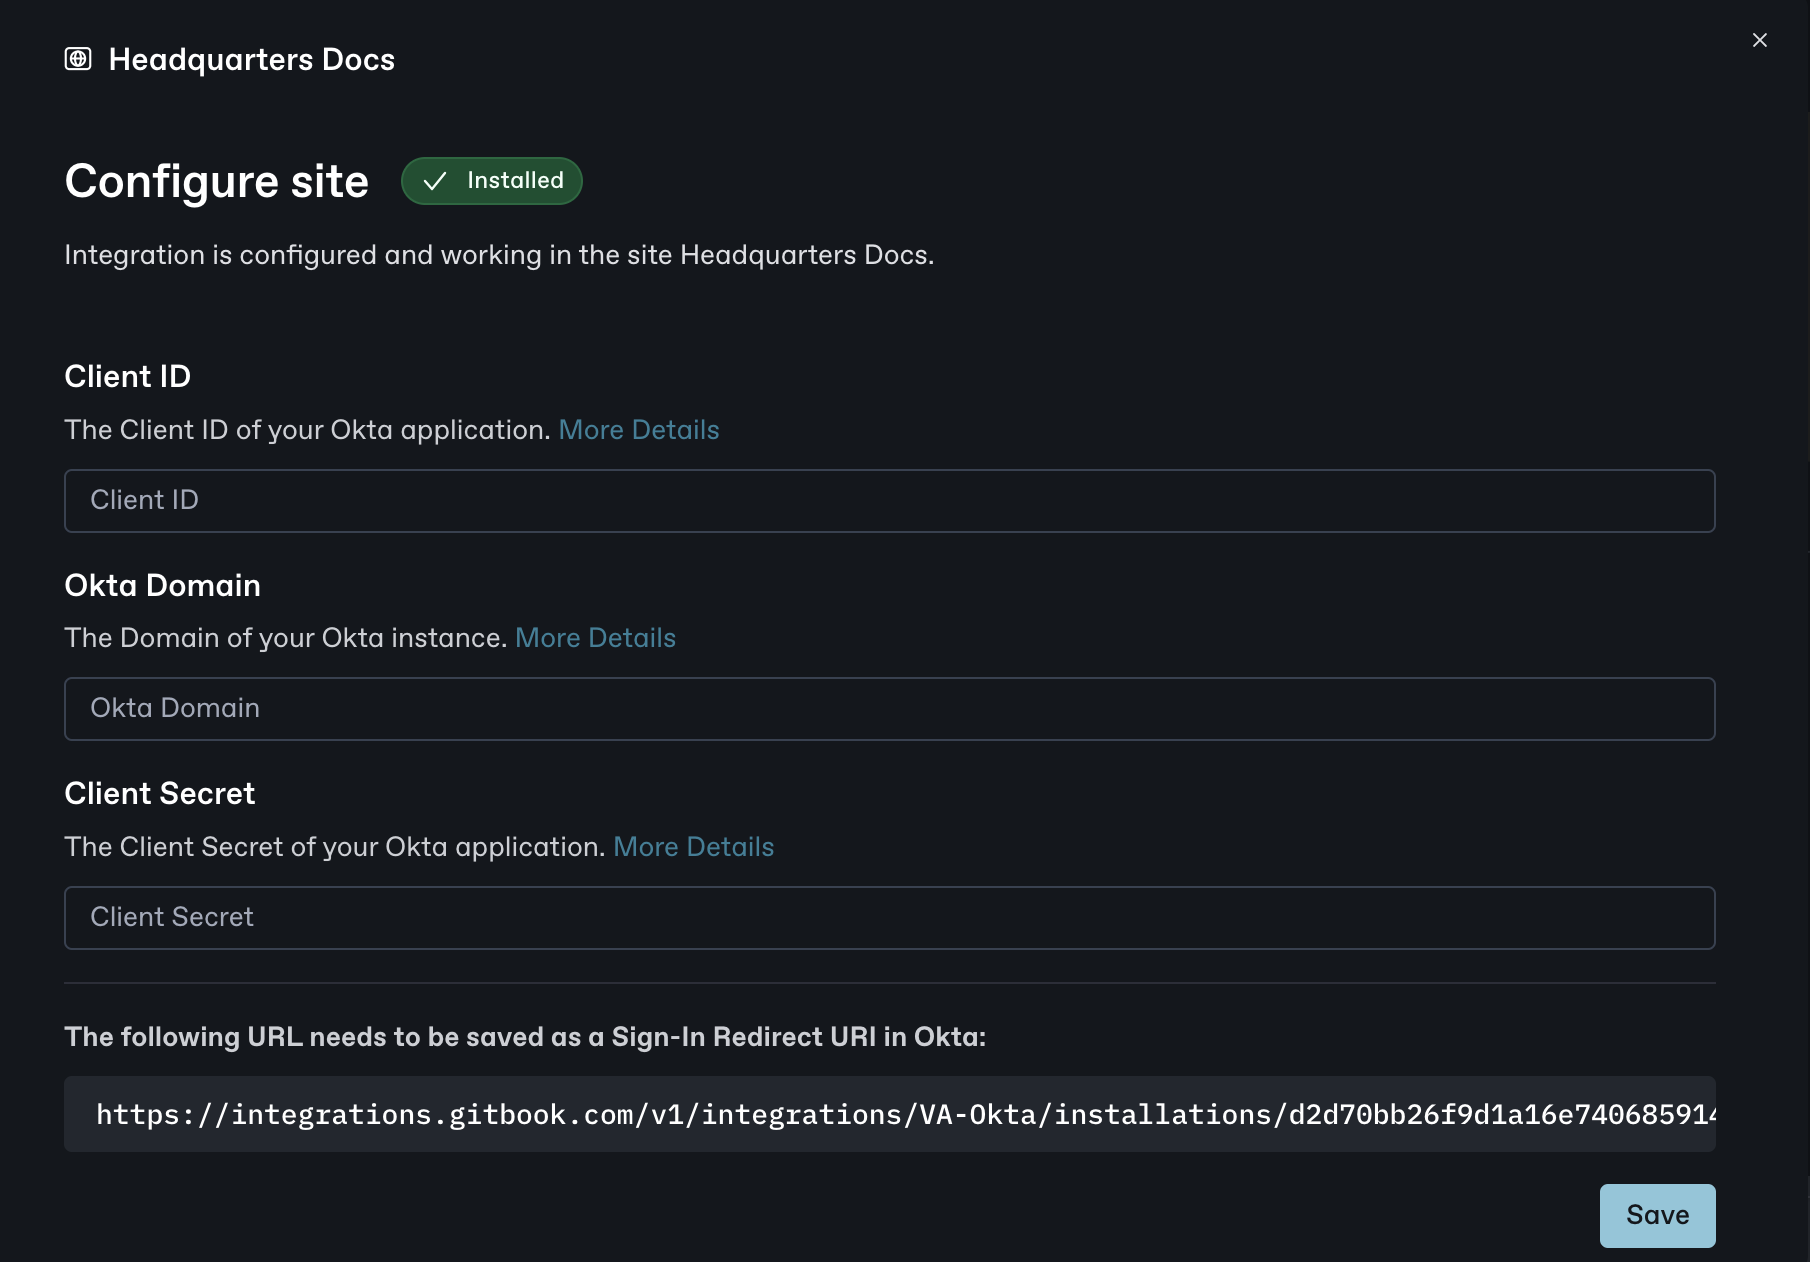Open More Details for Client Secret
1810x1262 pixels.
pyautogui.click(x=693, y=846)
